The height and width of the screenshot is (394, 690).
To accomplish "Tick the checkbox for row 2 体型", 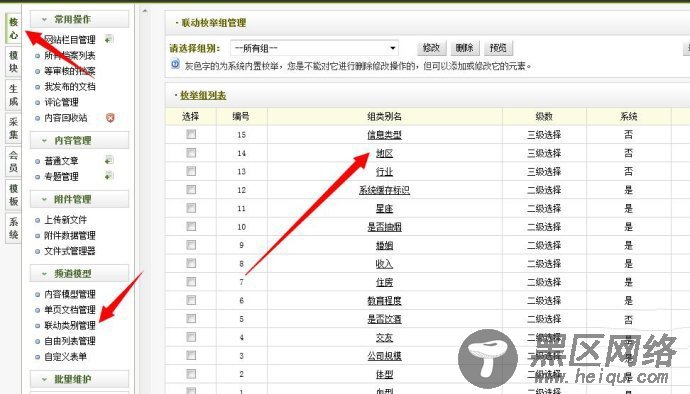I will [x=191, y=374].
